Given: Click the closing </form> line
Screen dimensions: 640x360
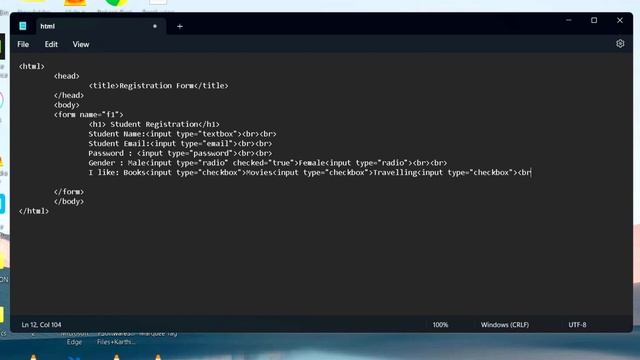Looking at the screenshot, I should point(69,192).
